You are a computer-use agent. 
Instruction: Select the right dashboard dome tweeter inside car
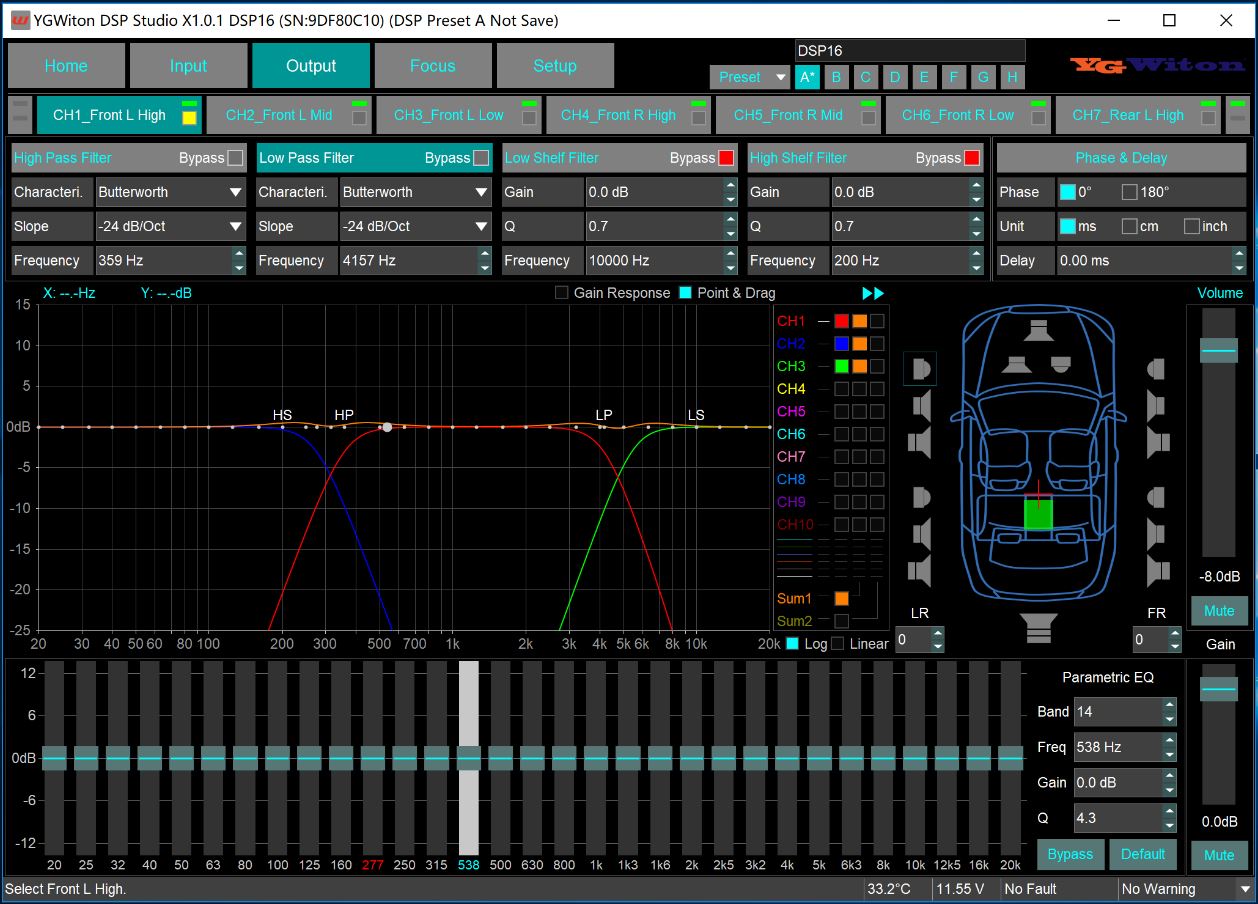pyautogui.click(x=1062, y=364)
